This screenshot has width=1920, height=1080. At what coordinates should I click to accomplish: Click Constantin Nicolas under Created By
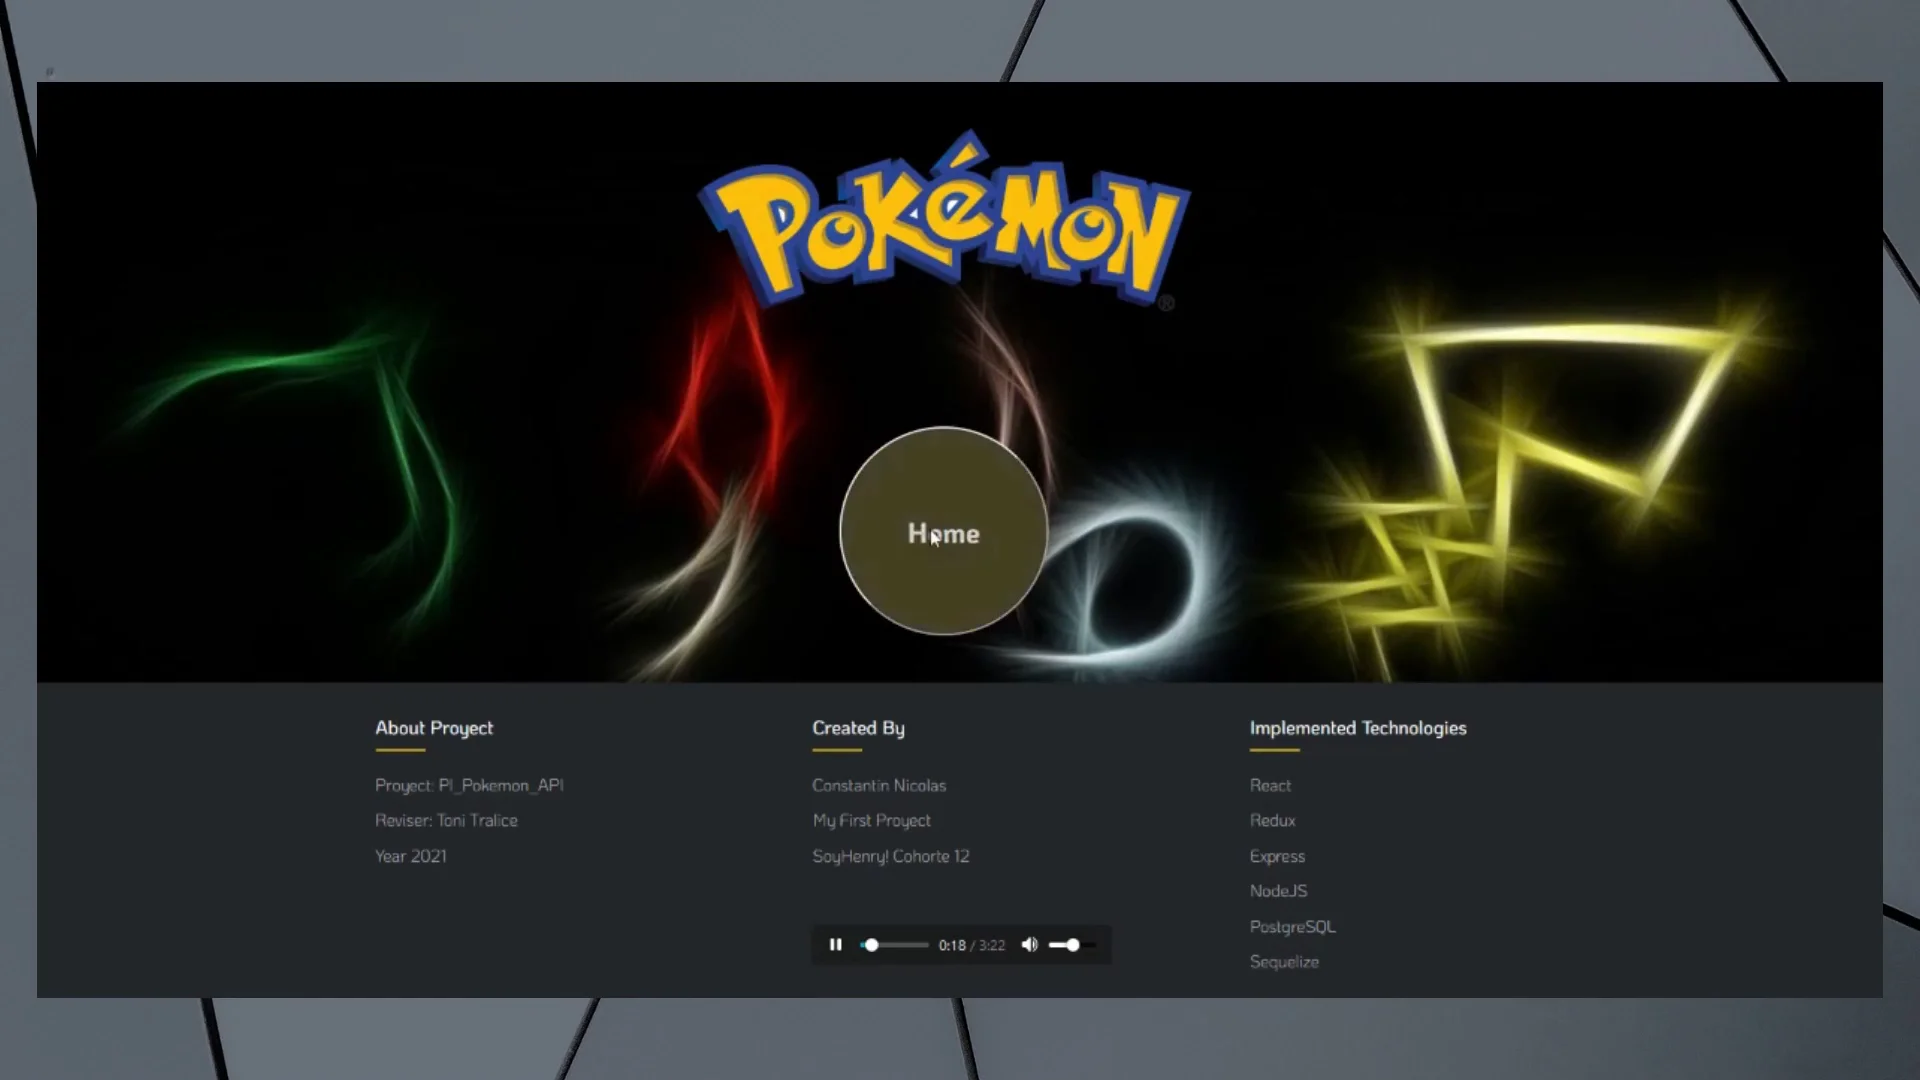click(879, 785)
